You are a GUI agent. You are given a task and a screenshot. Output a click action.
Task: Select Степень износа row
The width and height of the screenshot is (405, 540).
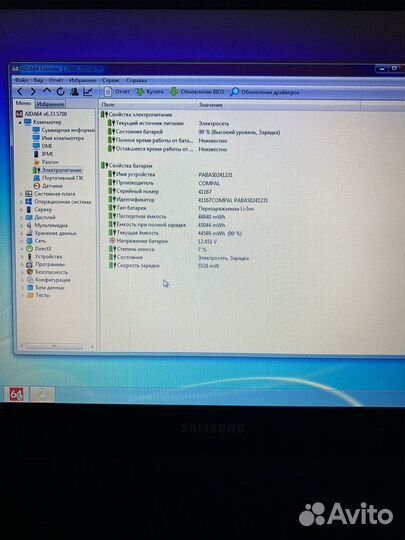pyautogui.click(x=157, y=249)
